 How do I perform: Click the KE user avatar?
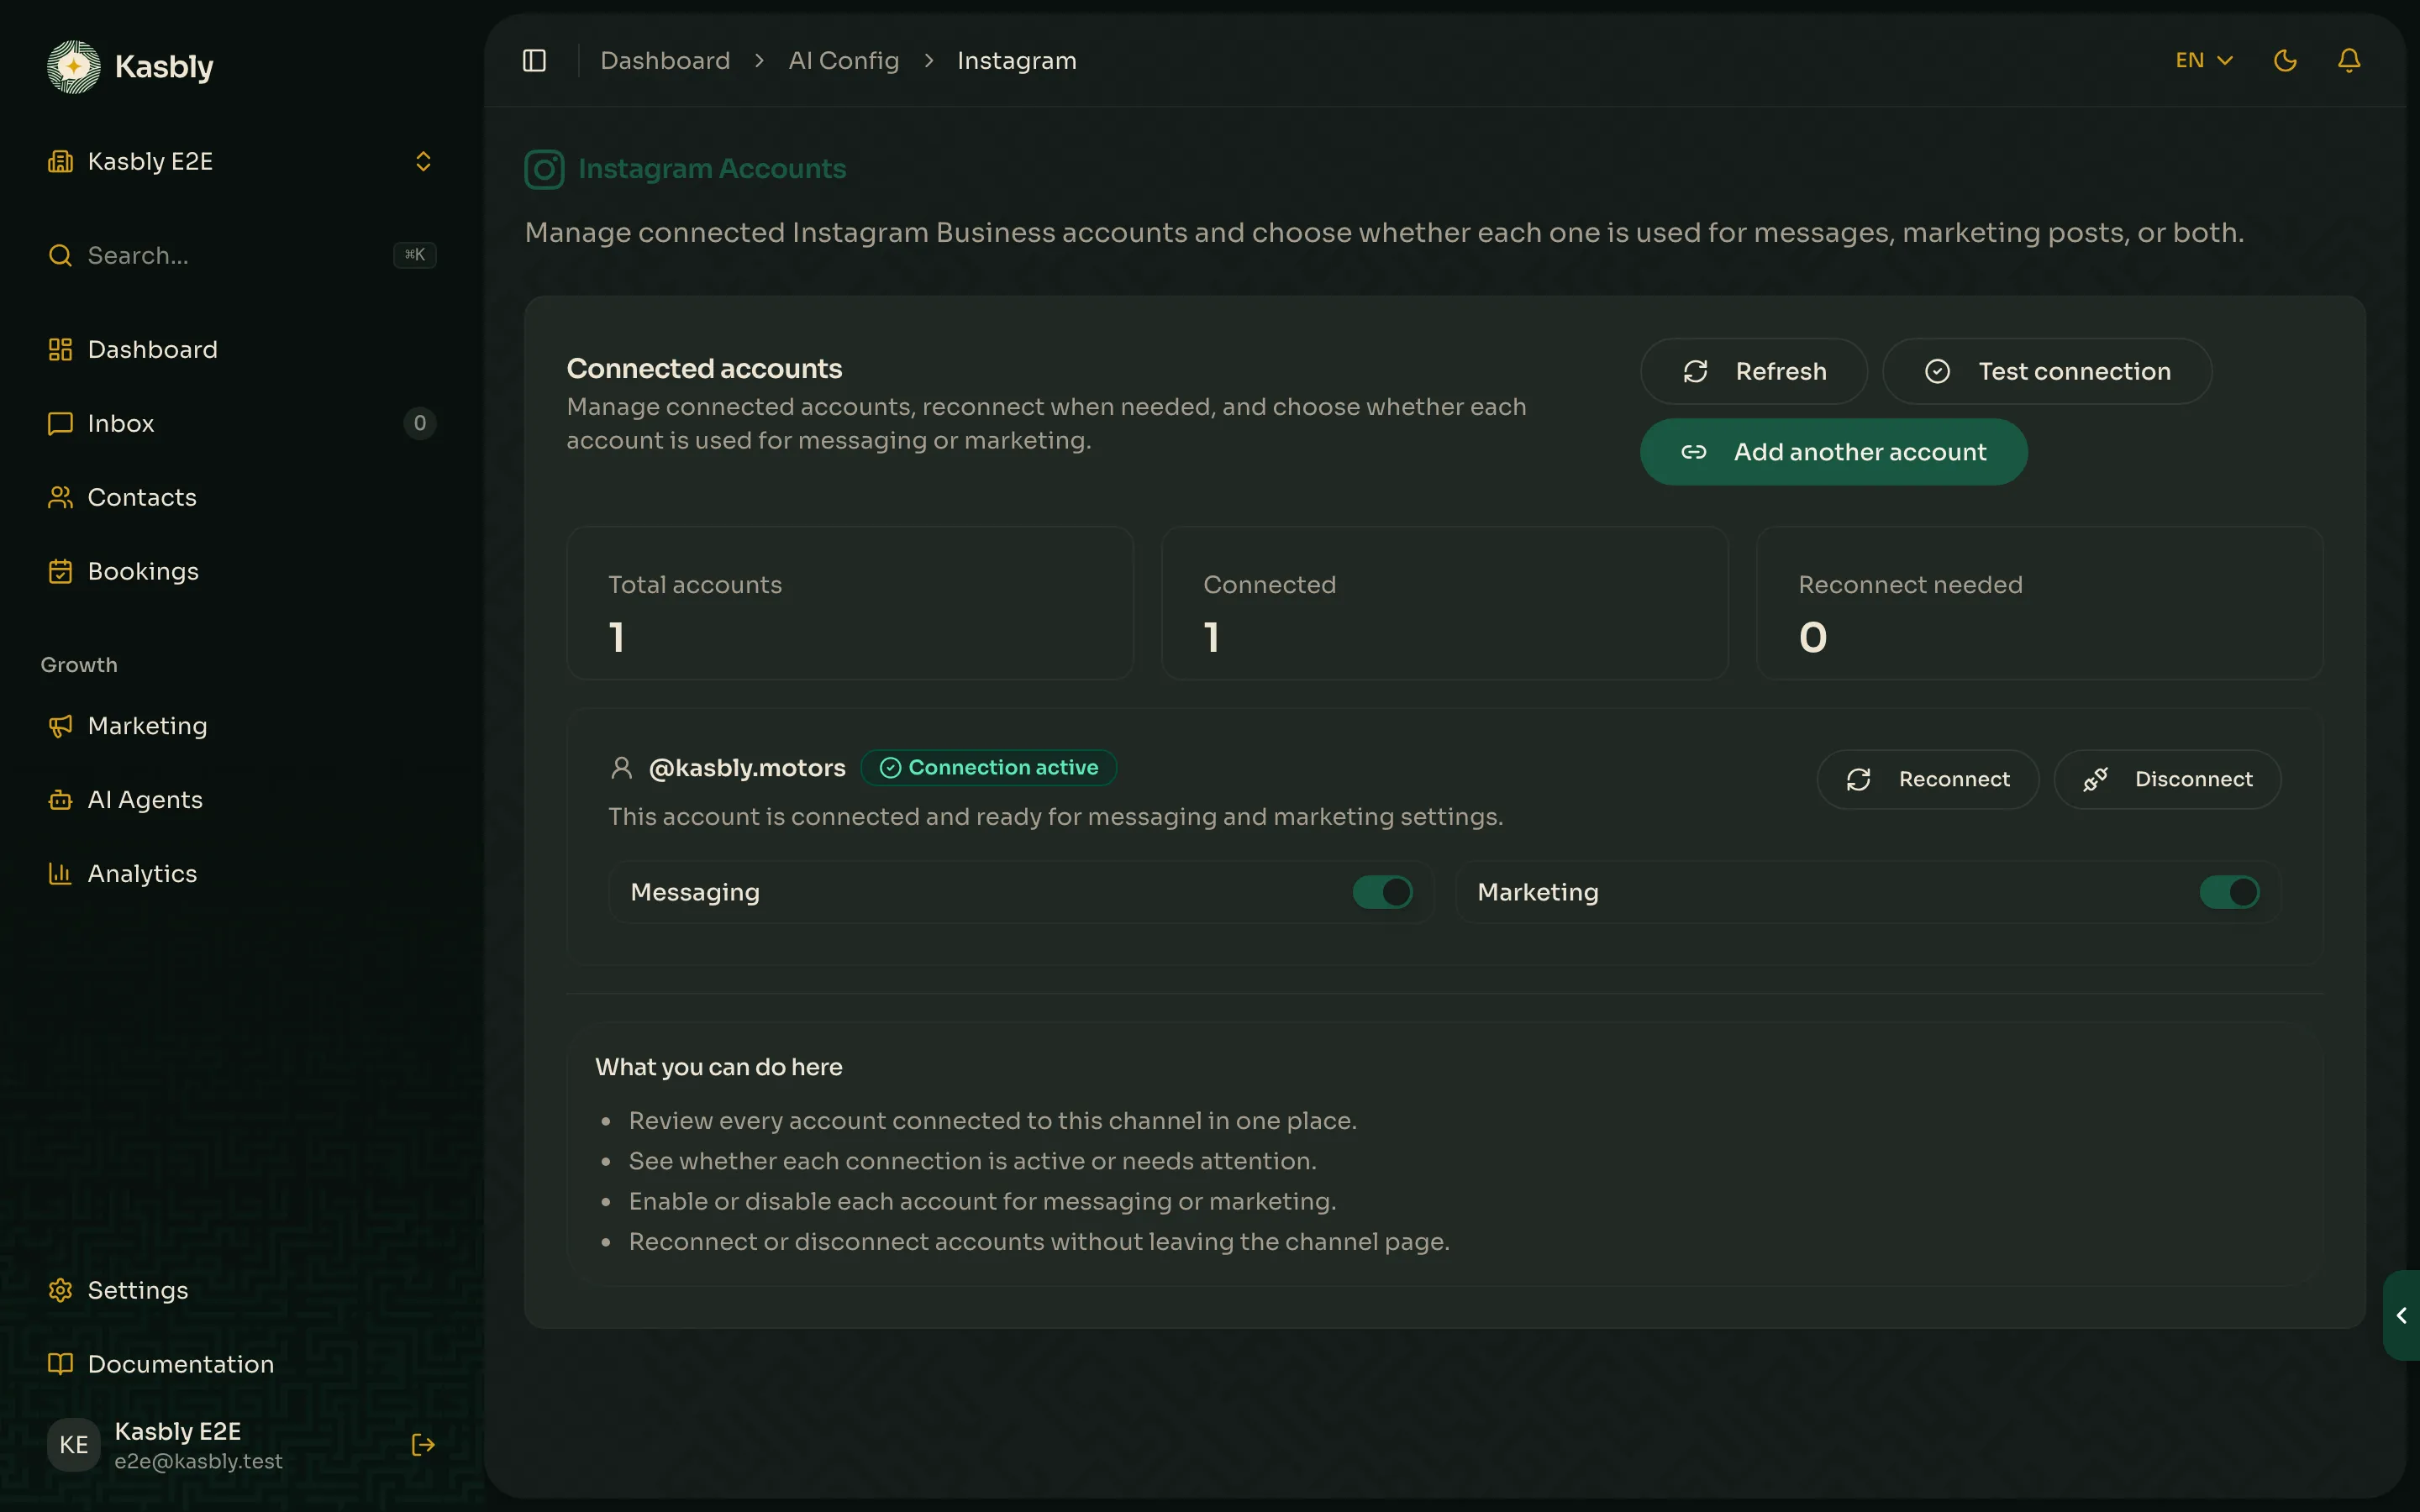pos(74,1445)
